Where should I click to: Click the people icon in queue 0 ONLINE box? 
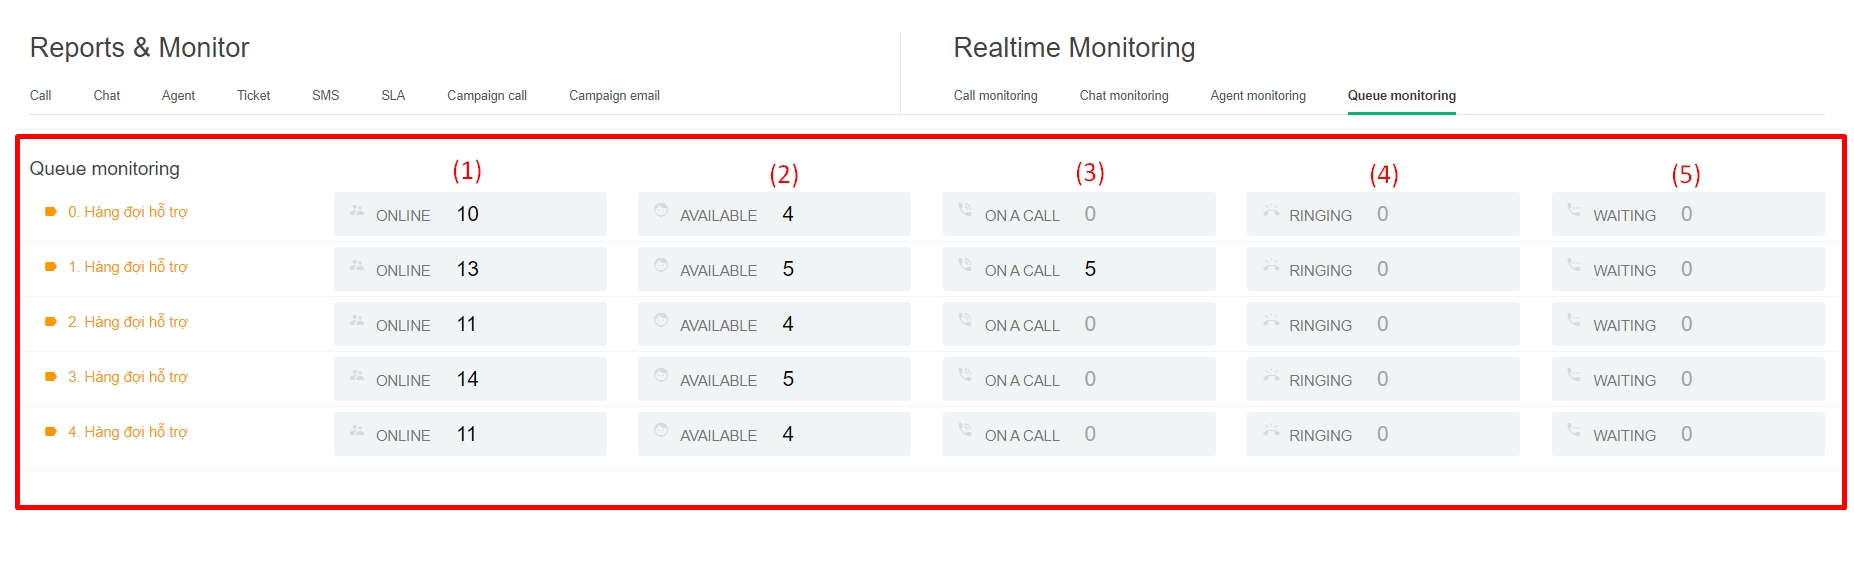[356, 211]
